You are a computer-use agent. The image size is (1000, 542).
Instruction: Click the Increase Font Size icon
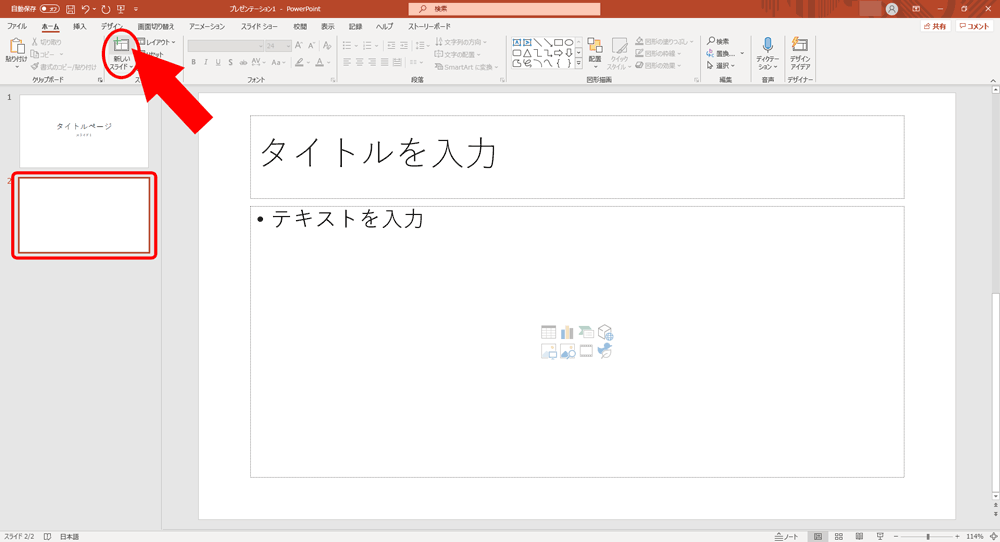[x=298, y=46]
